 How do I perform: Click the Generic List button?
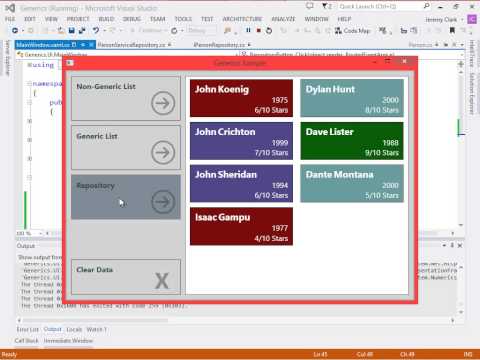coord(126,148)
